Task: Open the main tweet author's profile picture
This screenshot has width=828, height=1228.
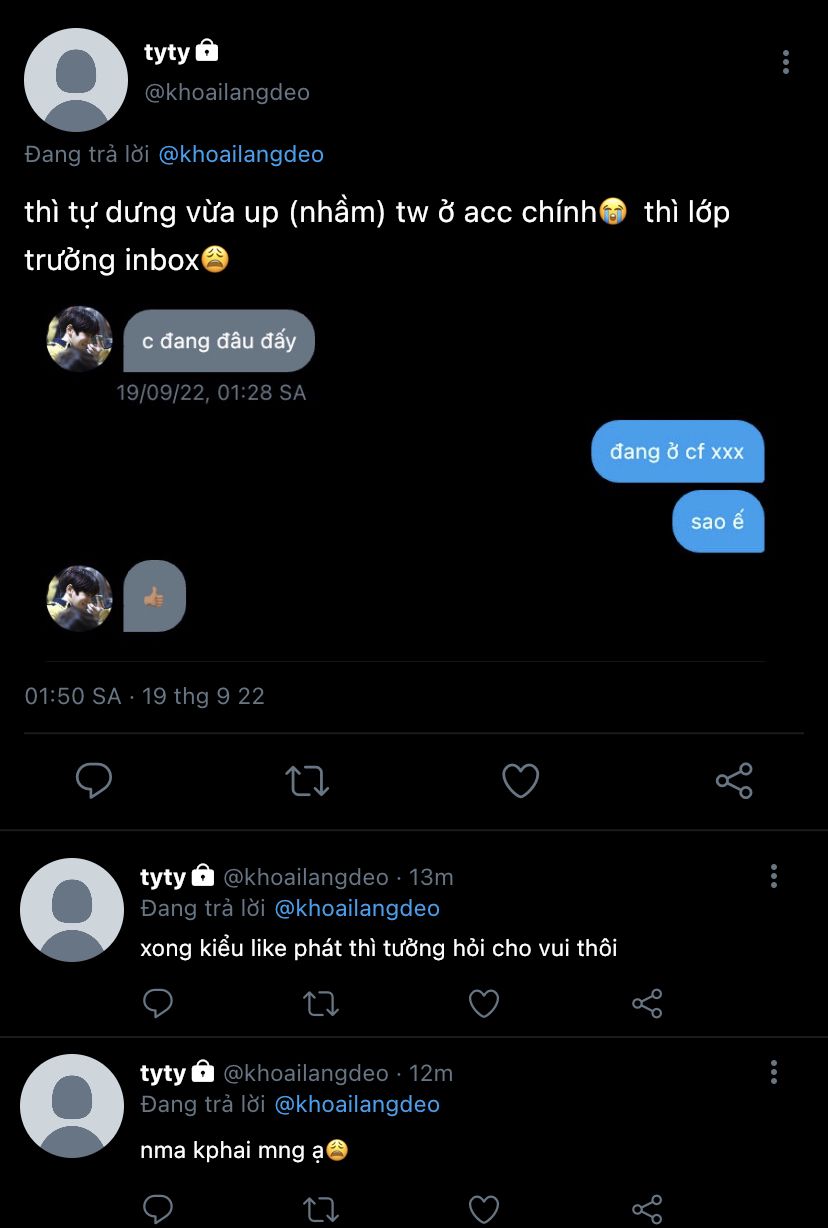Action: click(76, 80)
